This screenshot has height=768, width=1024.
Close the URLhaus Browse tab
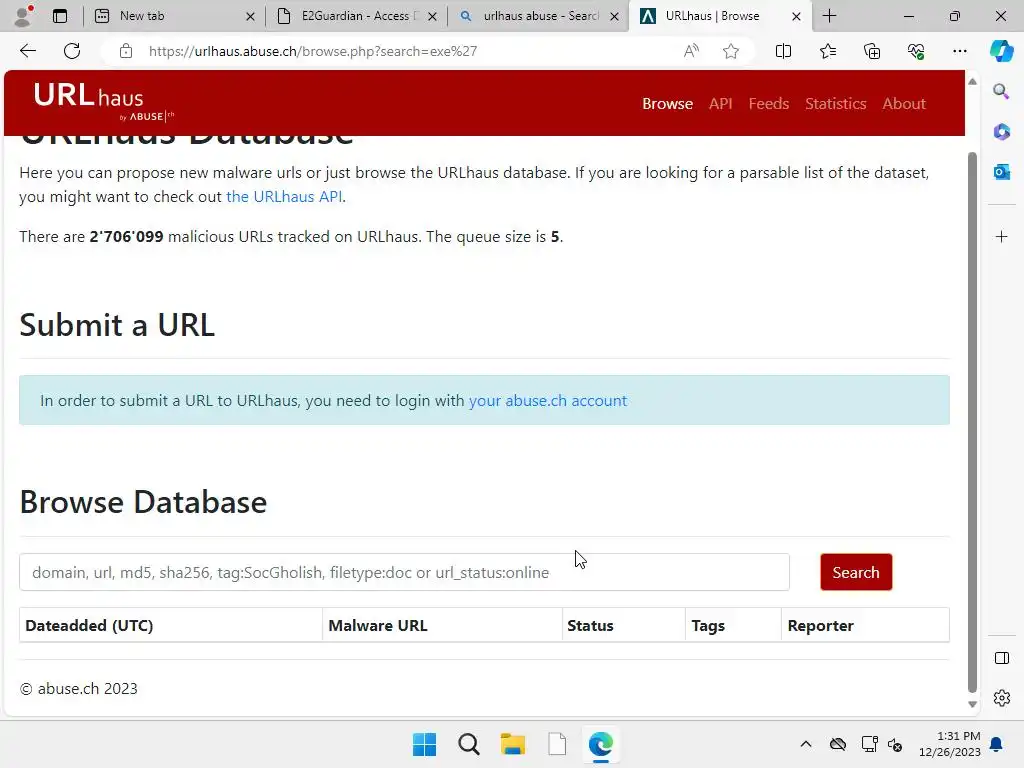click(x=796, y=16)
